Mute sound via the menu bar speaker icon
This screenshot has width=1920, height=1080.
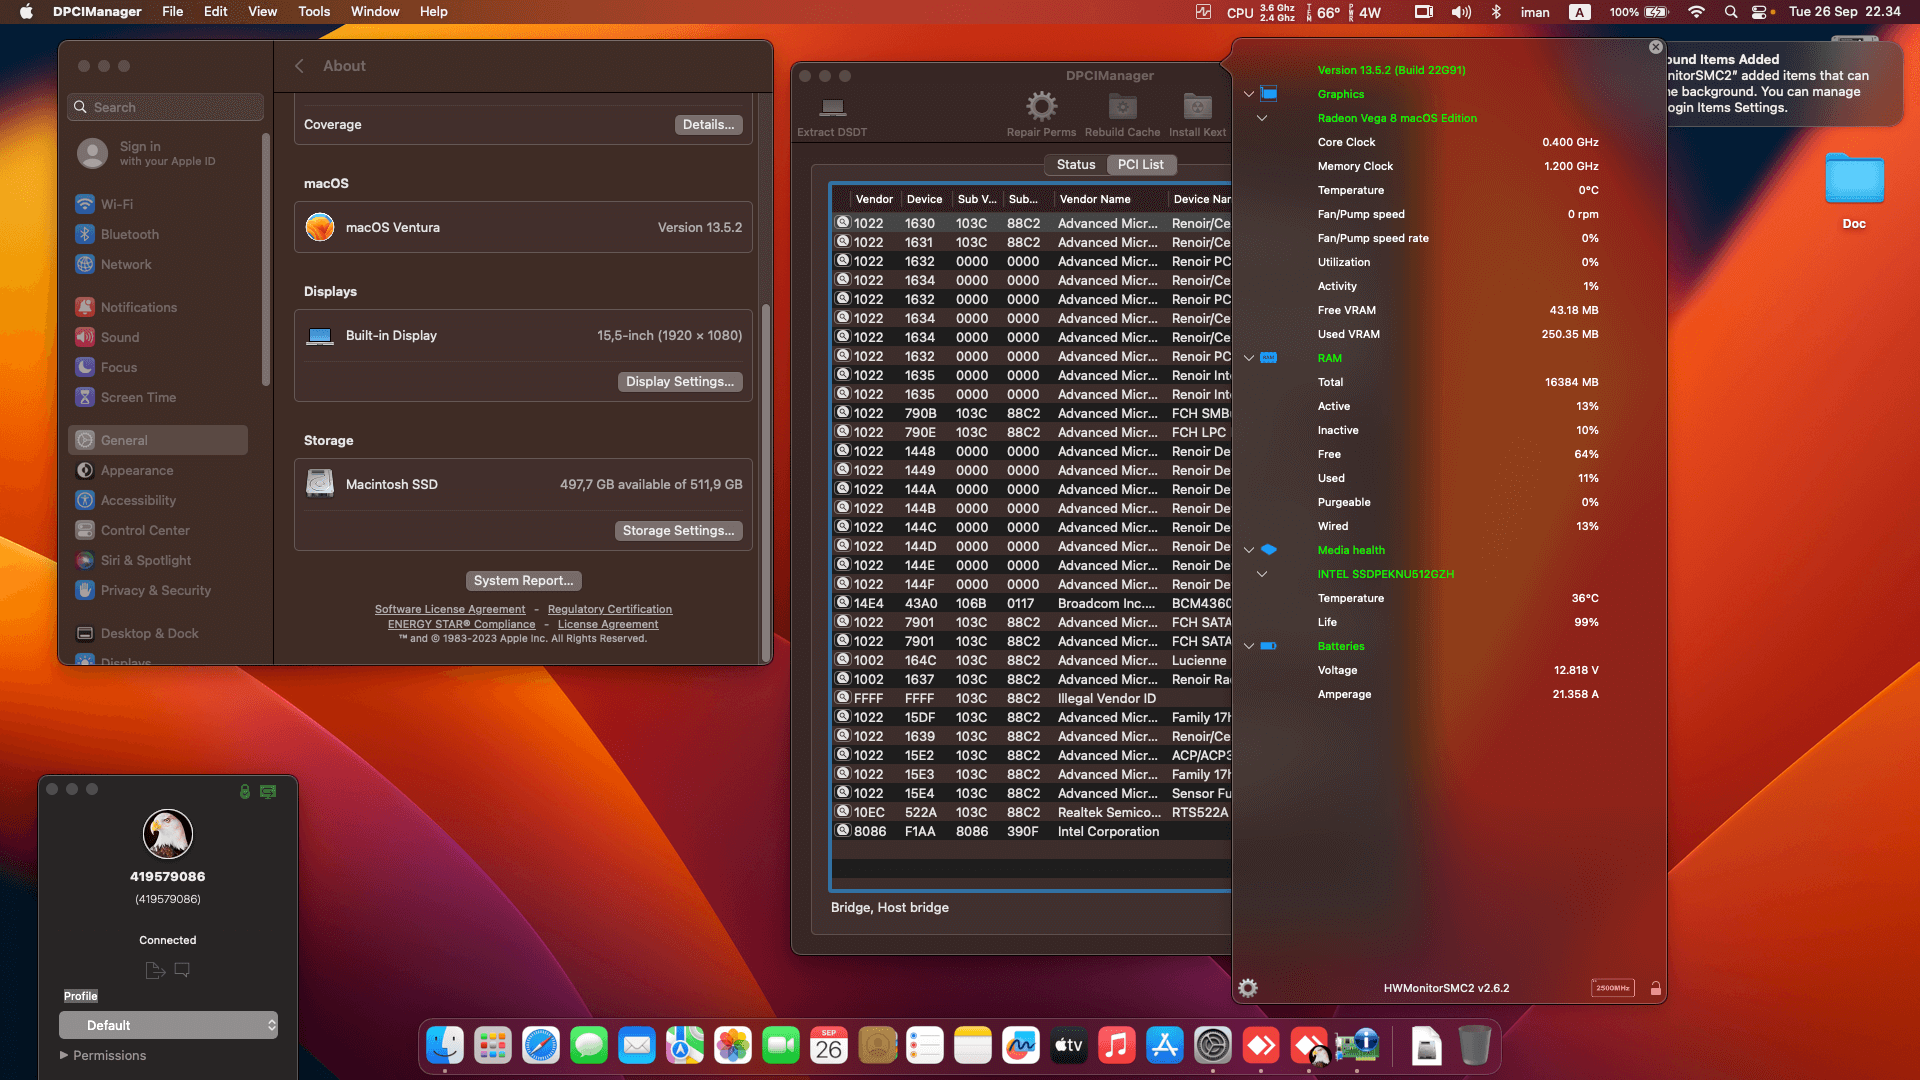(1460, 12)
